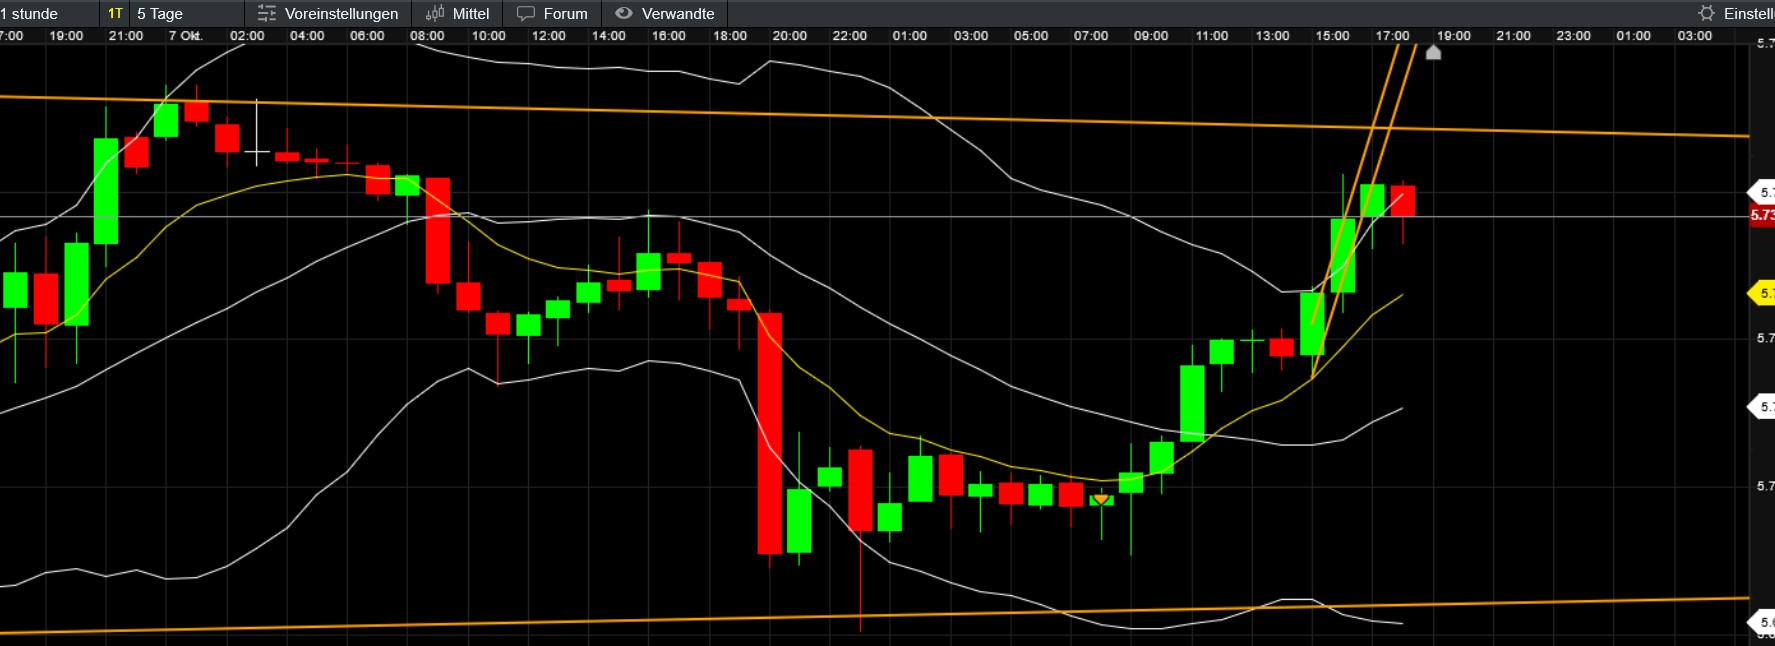Select the upper orange trend line
This screenshot has height=646, width=1775.
click(875, 116)
